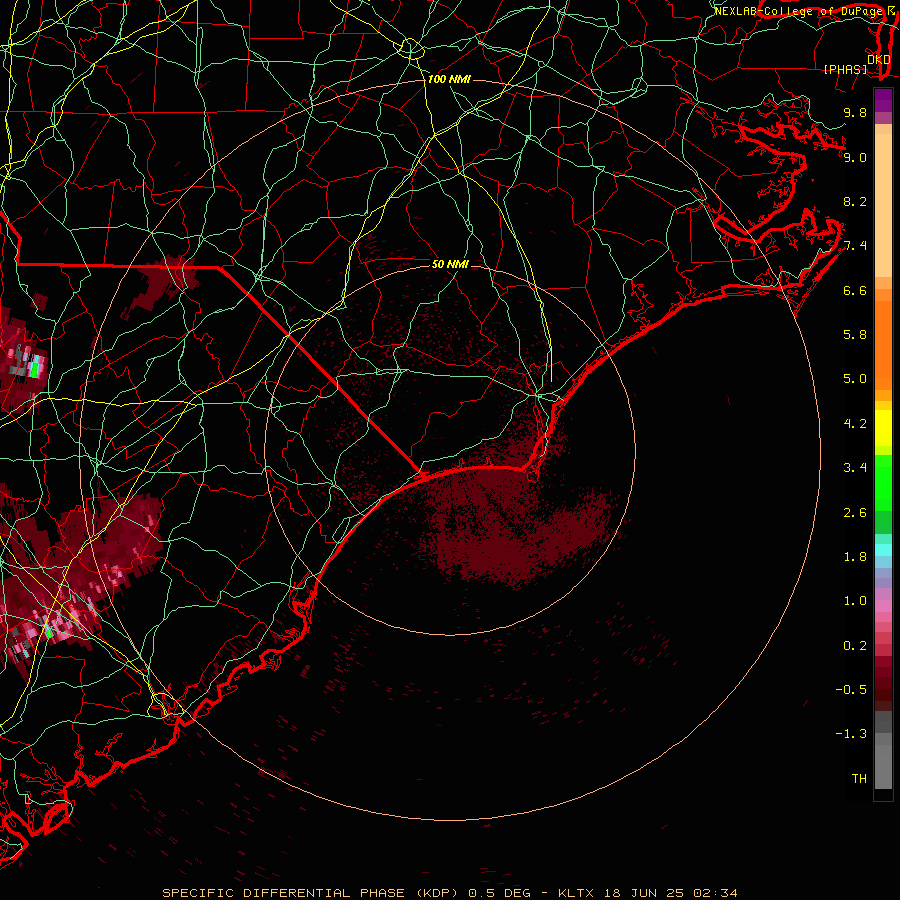Click the cyan band of the color scale
This screenshot has height=900, width=900.
coord(883,550)
